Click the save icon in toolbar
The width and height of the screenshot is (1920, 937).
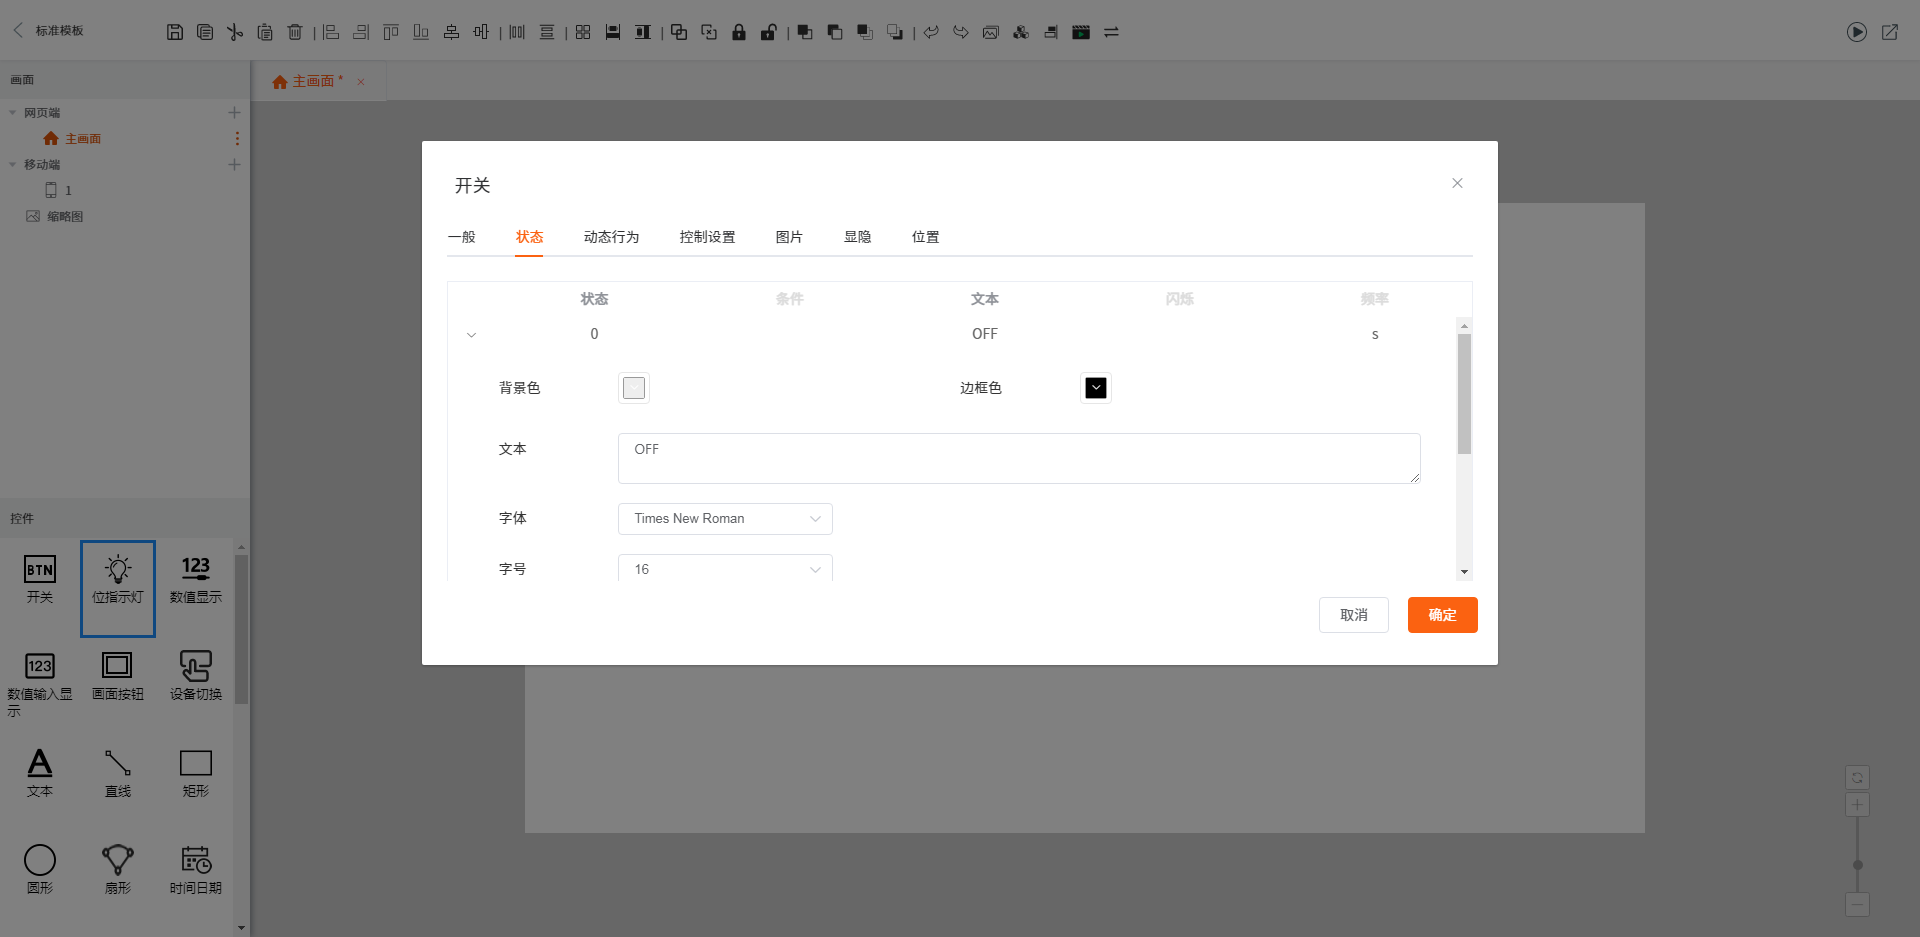pyautogui.click(x=175, y=32)
